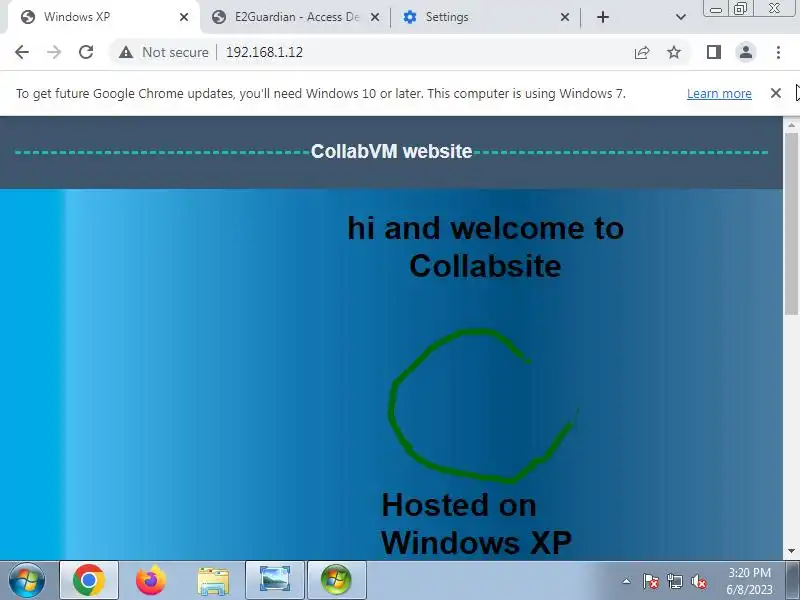View the Not secure site warning
Image resolution: width=800 pixels, height=600 pixels.
click(164, 52)
